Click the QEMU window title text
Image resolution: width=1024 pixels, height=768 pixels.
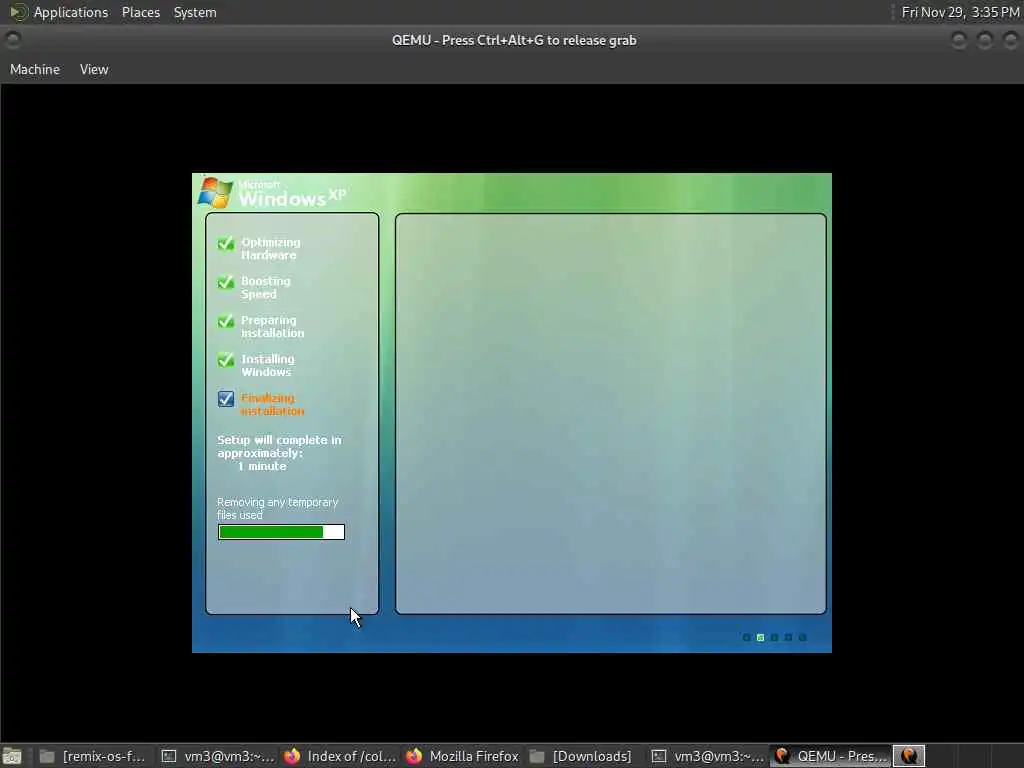[514, 40]
